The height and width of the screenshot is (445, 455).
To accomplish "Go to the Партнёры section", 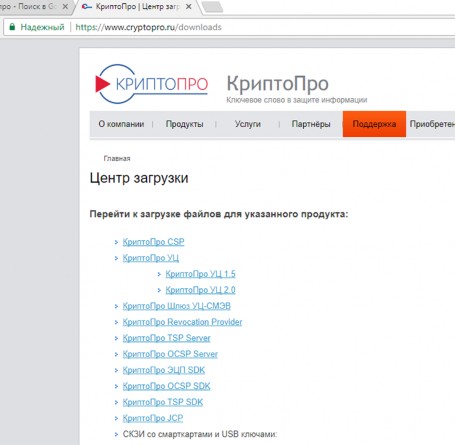I will (x=311, y=124).
